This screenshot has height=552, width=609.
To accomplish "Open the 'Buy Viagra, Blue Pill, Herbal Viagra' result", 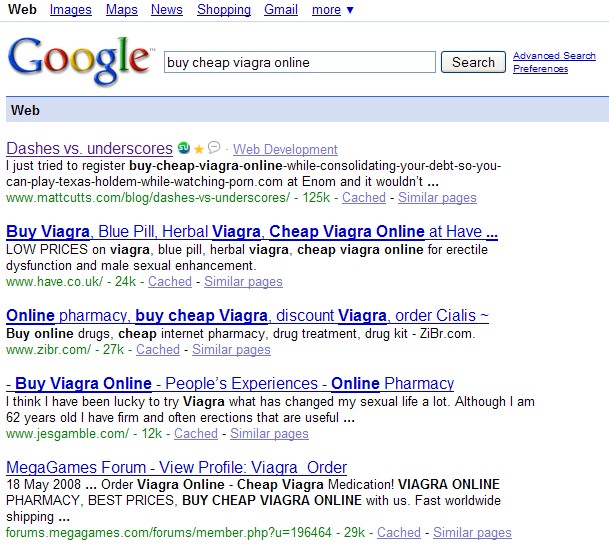I will coord(252,232).
